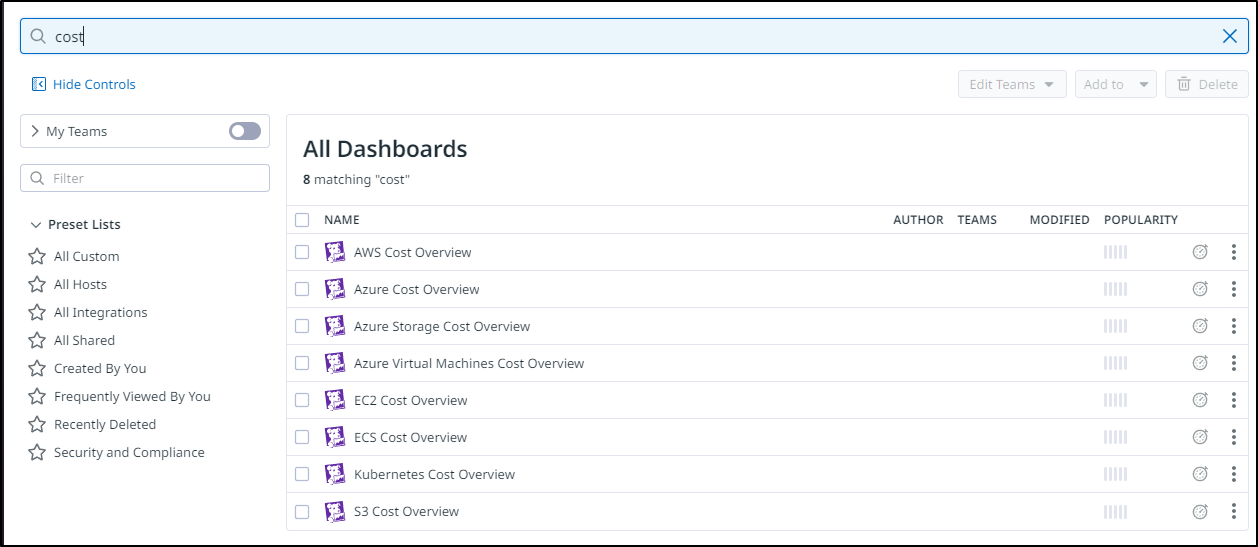Open three-dot menu for Azure Cost Overview
The height and width of the screenshot is (547, 1258).
click(1234, 289)
